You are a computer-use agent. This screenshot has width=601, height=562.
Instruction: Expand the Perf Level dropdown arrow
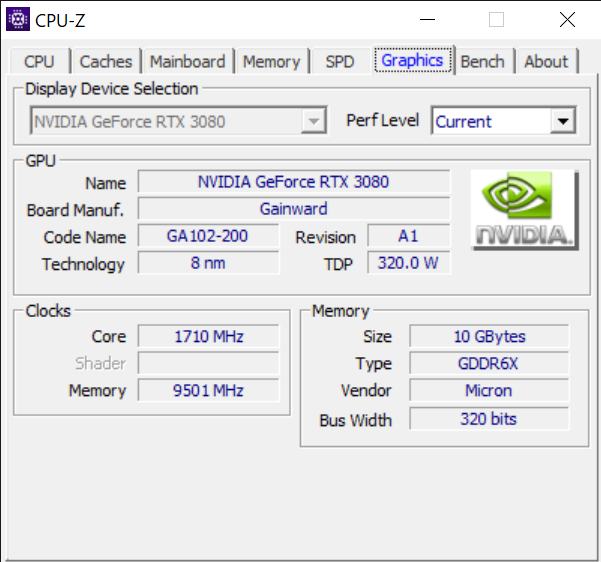pyautogui.click(x=563, y=121)
